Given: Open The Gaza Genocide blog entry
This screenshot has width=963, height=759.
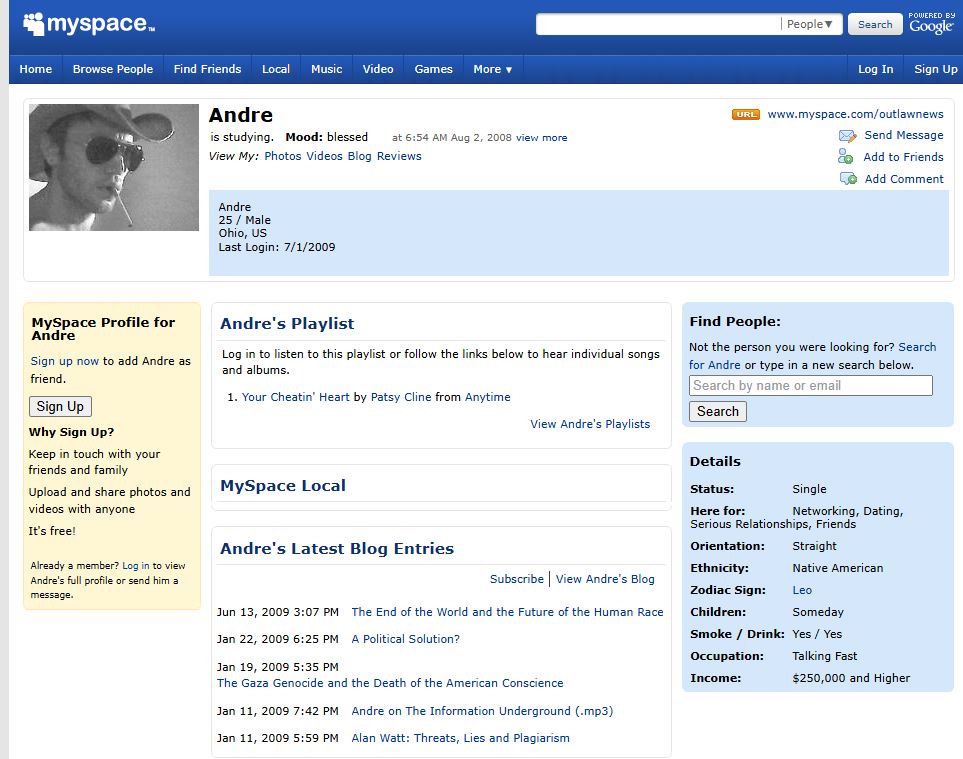Looking at the screenshot, I should (390, 683).
